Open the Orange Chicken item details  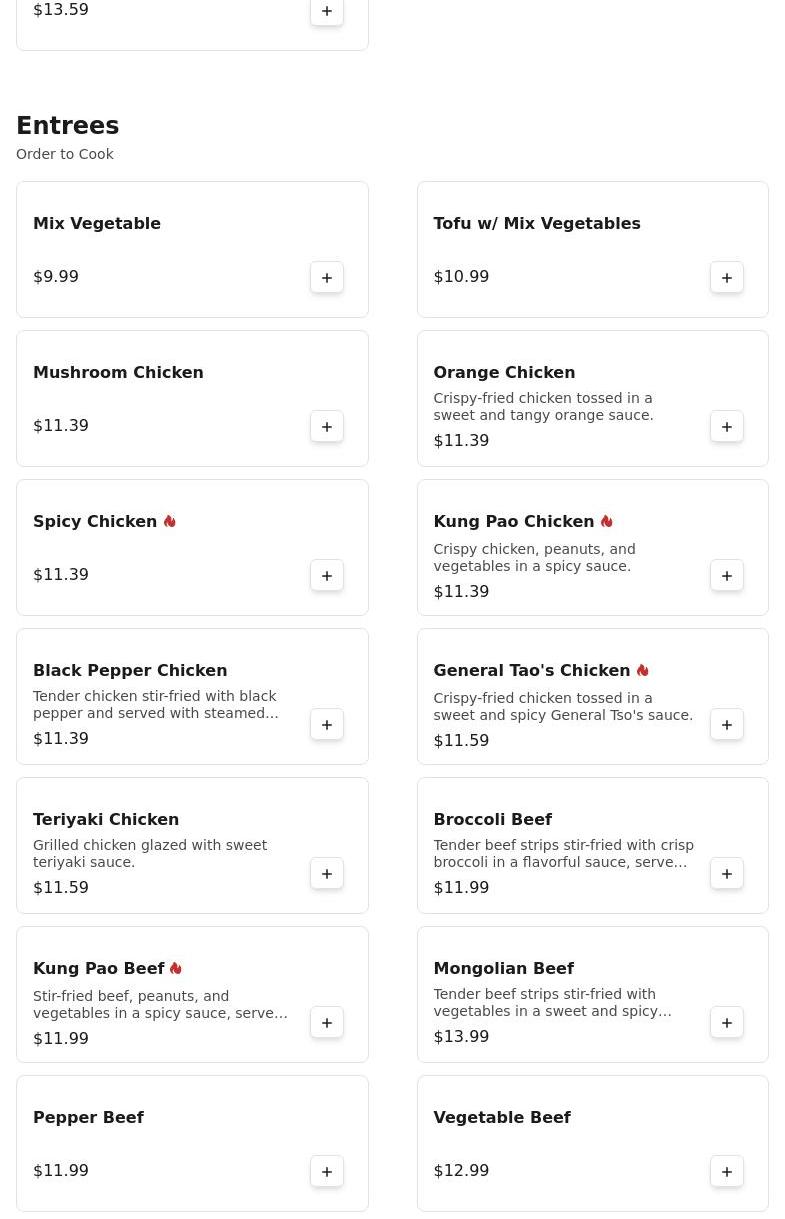504,372
